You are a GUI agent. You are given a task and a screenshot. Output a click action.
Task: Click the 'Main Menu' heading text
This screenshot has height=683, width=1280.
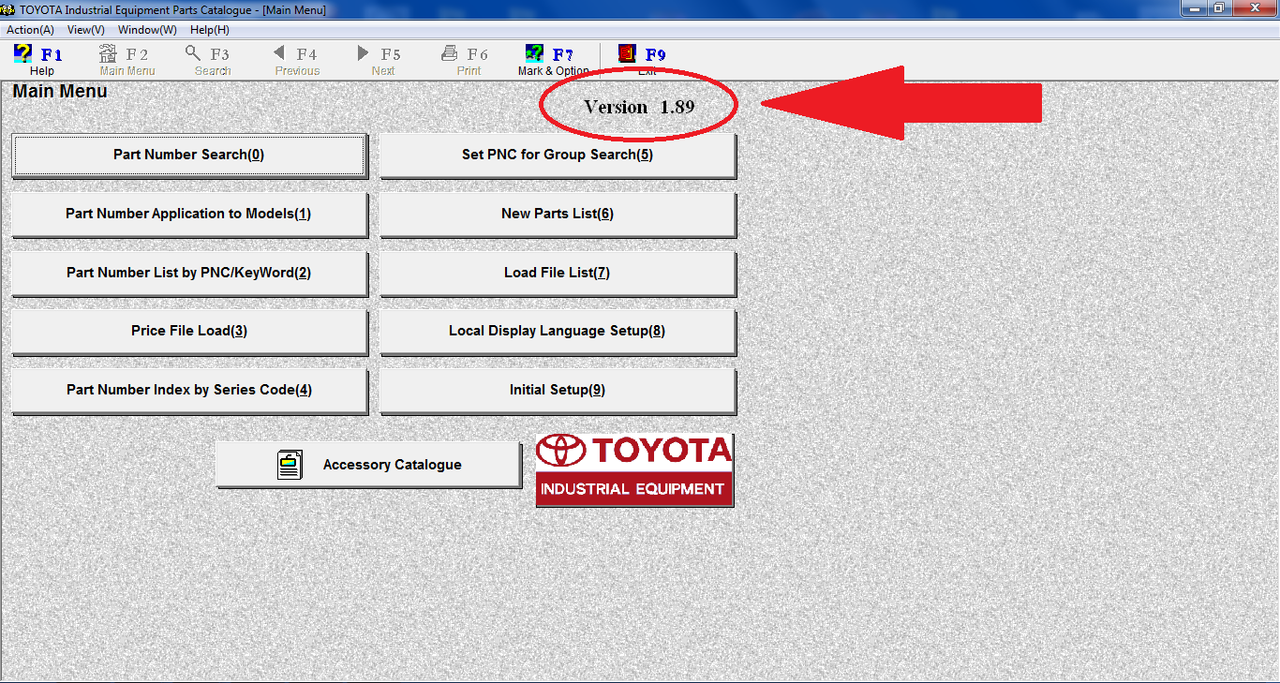pos(60,91)
